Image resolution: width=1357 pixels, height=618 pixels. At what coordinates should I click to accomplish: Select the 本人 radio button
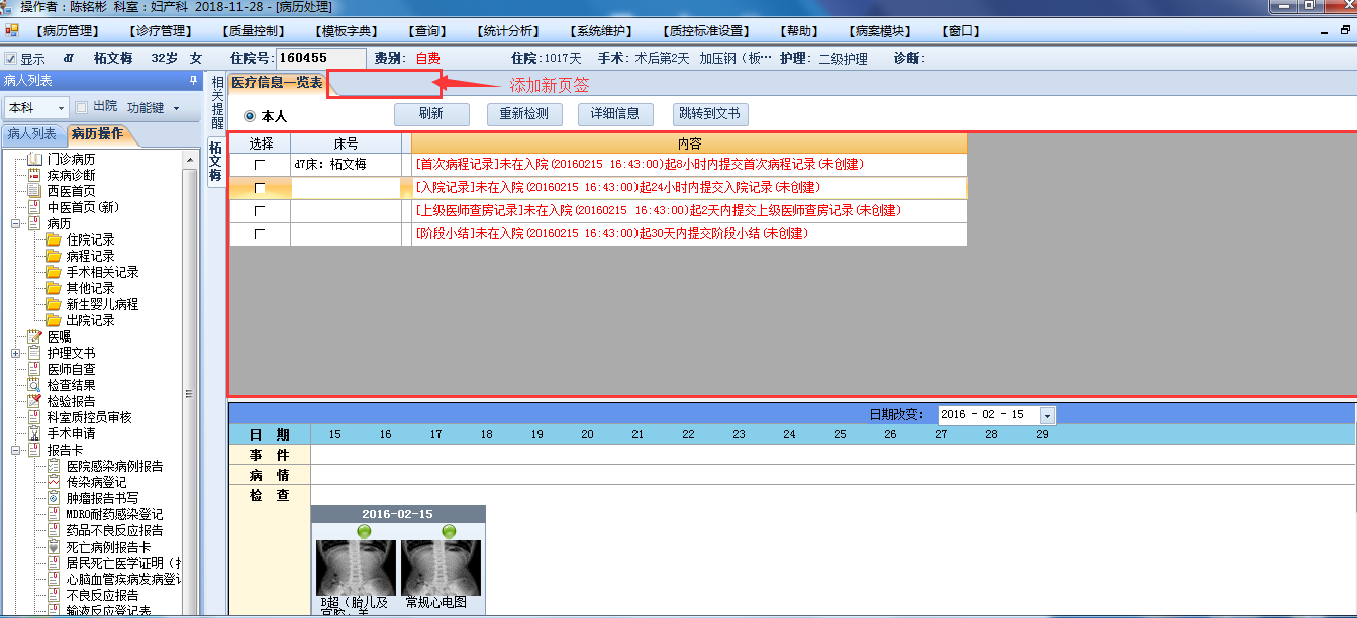250,116
